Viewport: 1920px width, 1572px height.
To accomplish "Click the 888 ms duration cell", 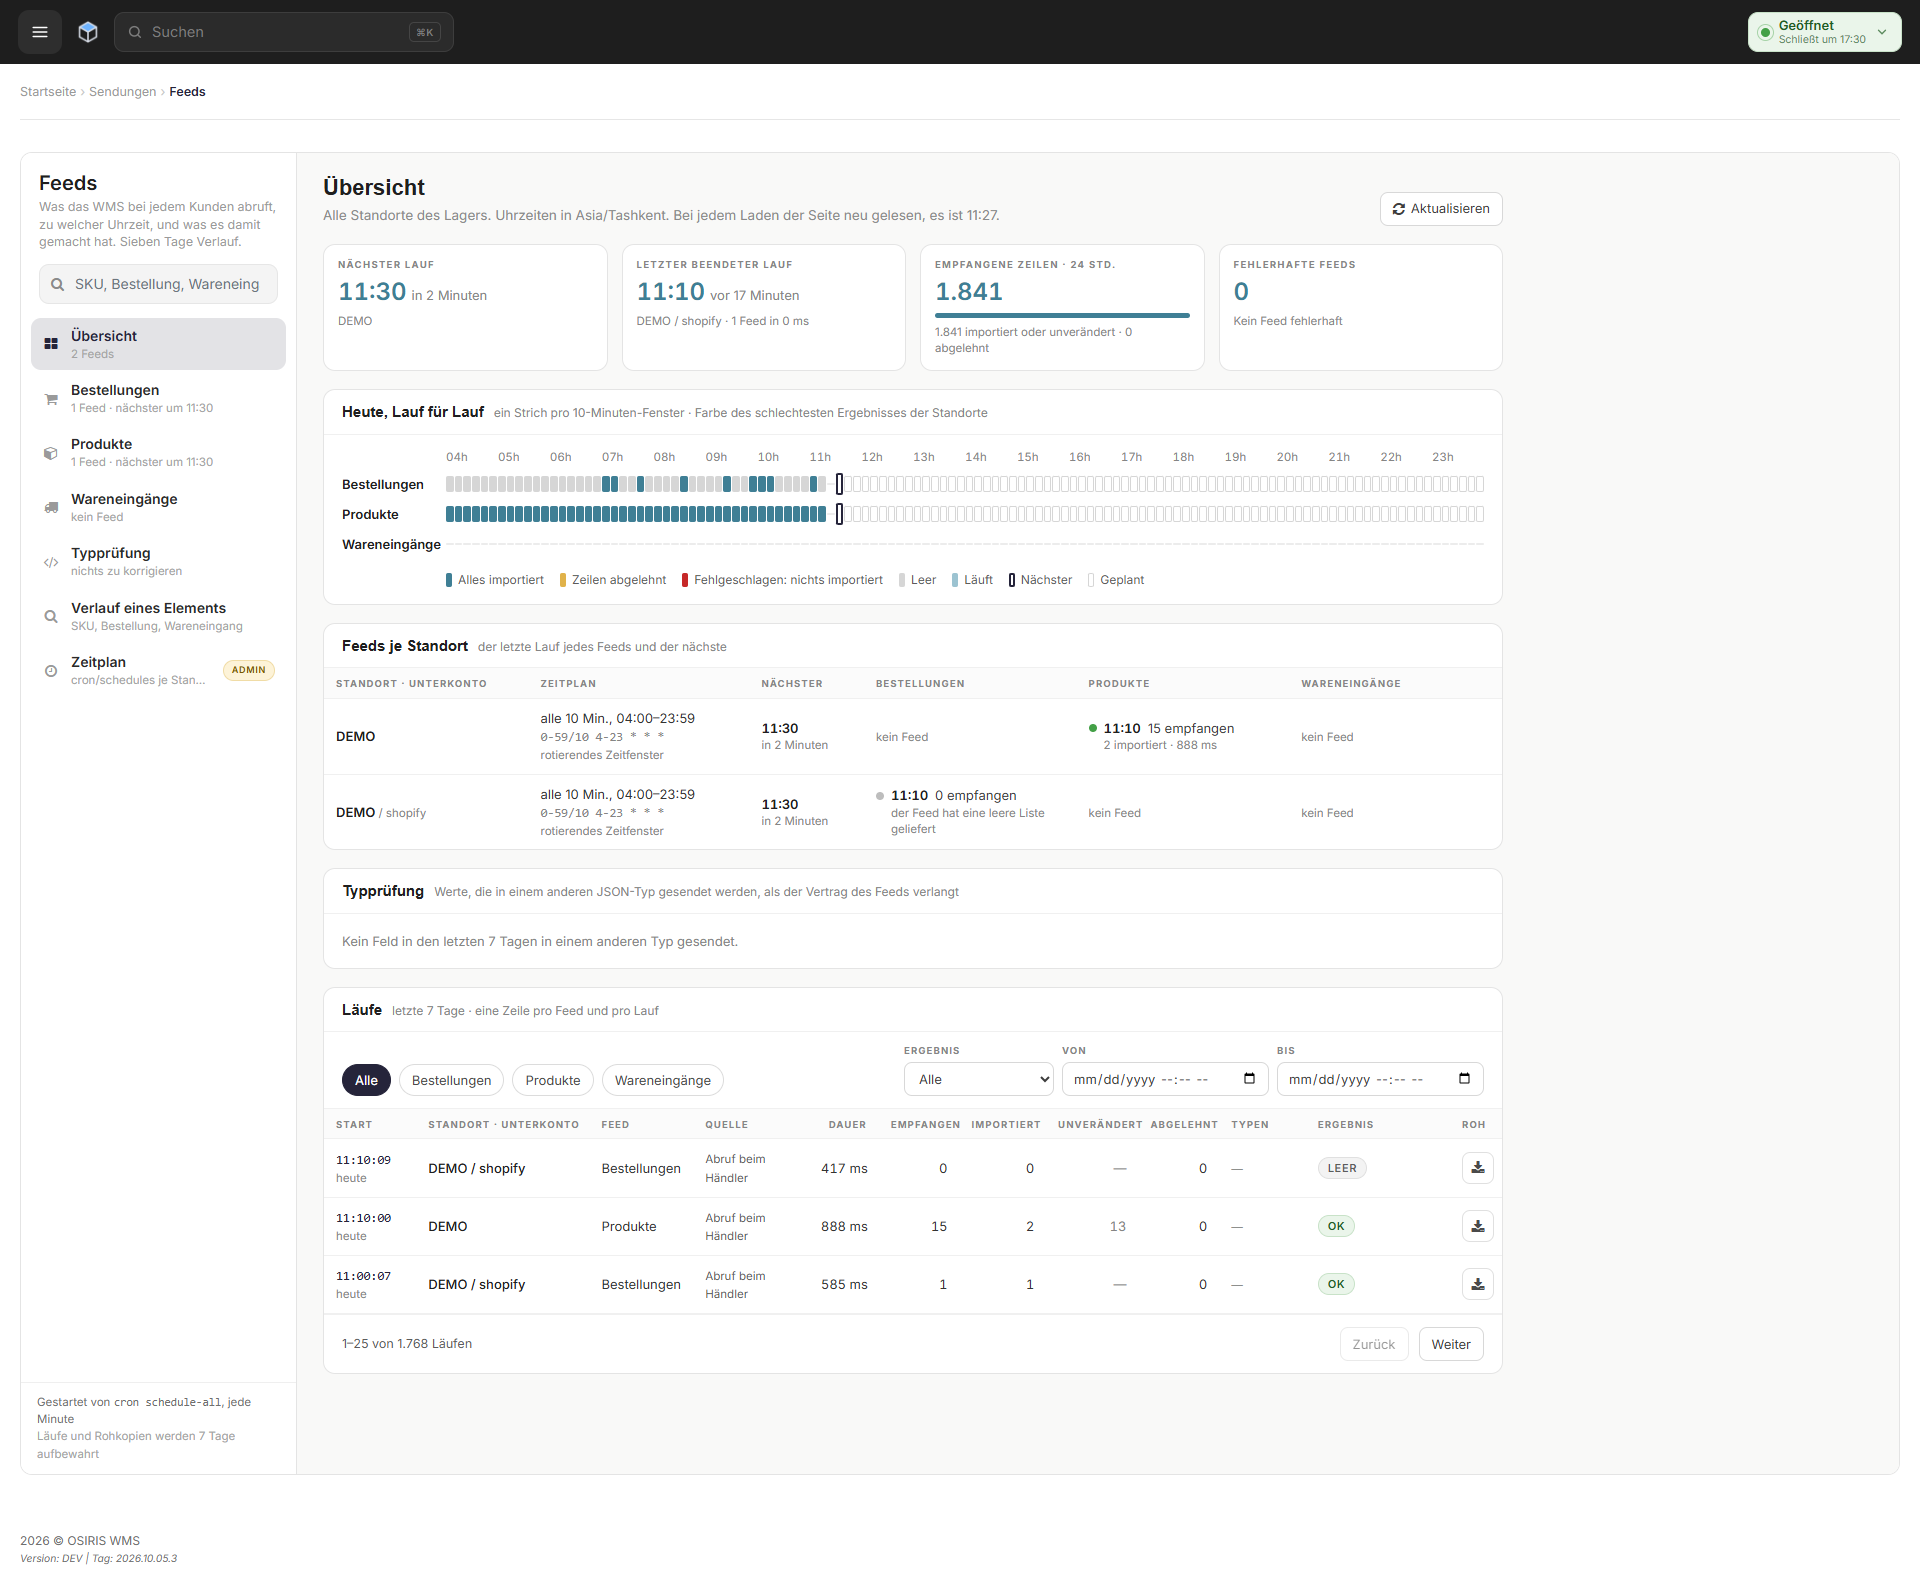I will click(844, 1226).
